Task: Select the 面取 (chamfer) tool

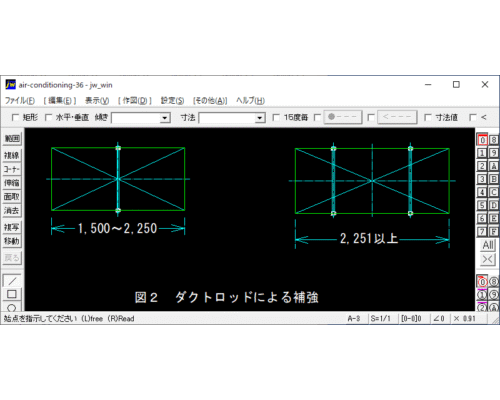Action: (x=12, y=197)
